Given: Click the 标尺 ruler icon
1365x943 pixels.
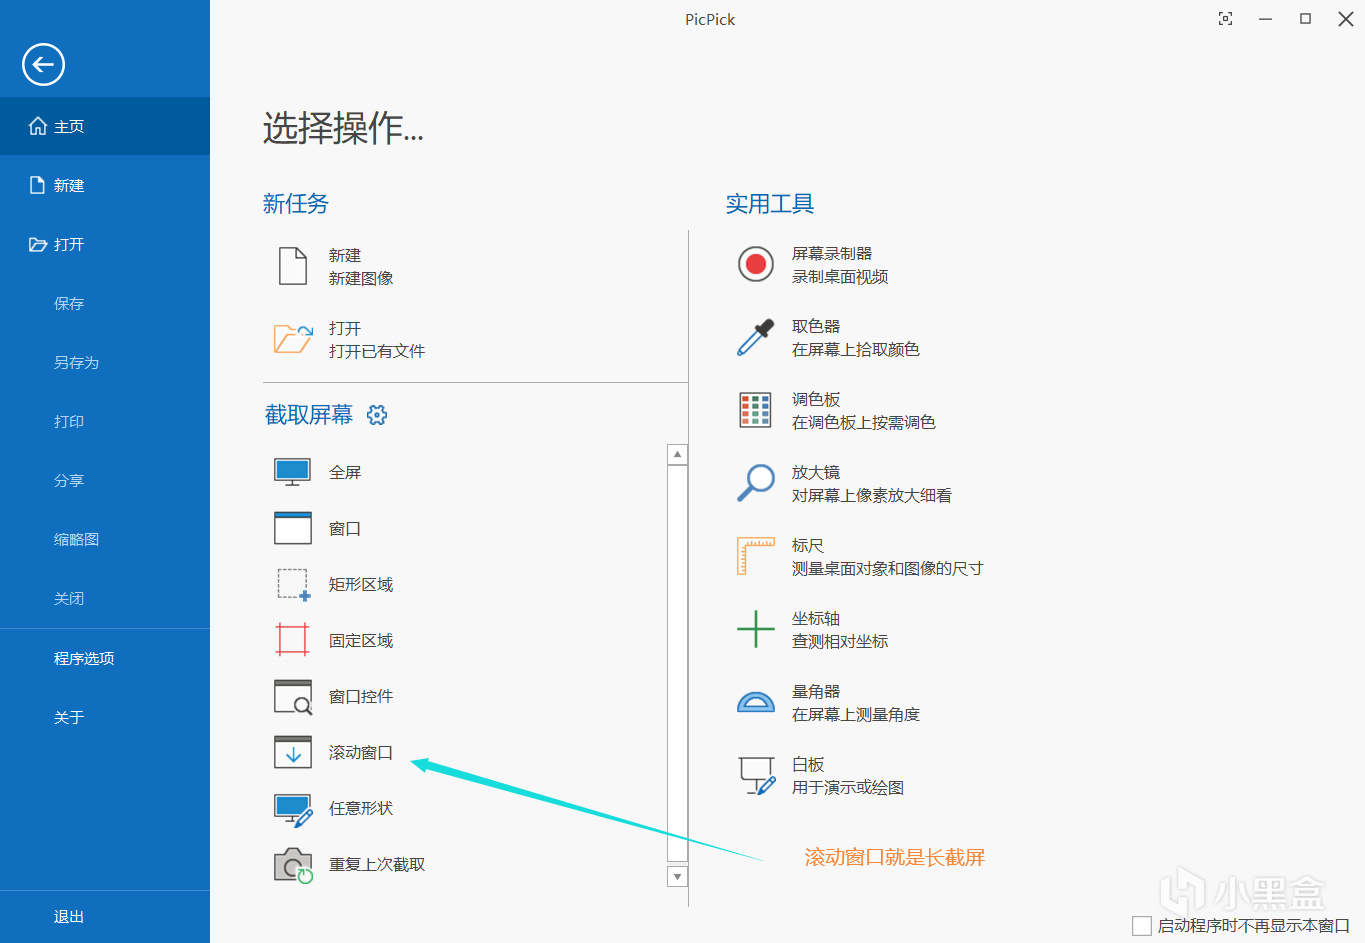Looking at the screenshot, I should coord(756,556).
